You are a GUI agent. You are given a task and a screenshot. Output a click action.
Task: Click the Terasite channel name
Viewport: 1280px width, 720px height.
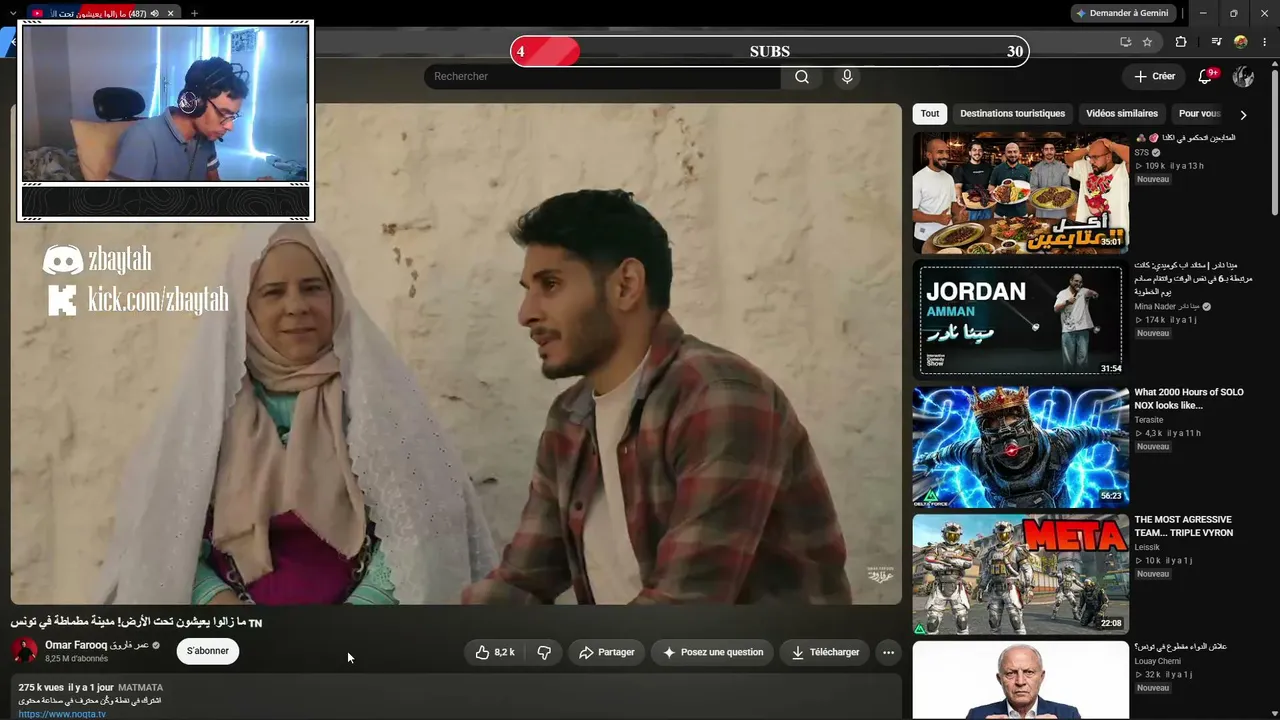[x=1149, y=420]
